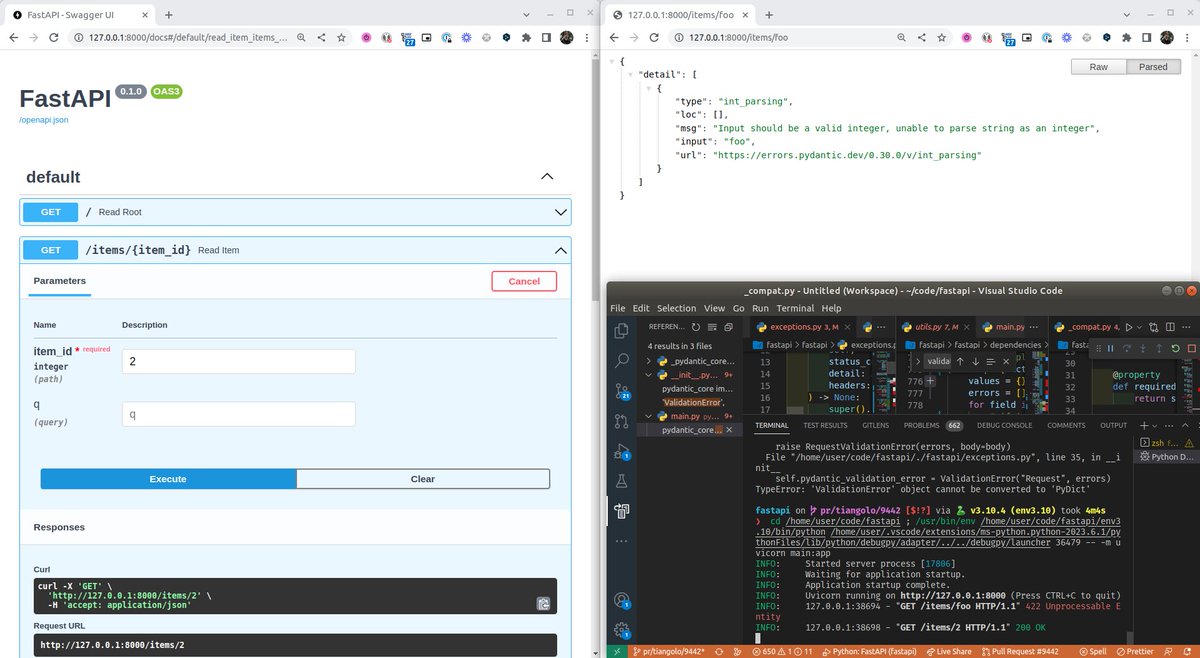The width and height of the screenshot is (1200, 658).
Task: Click the debug toolbar pause button
Action: [1110, 349]
